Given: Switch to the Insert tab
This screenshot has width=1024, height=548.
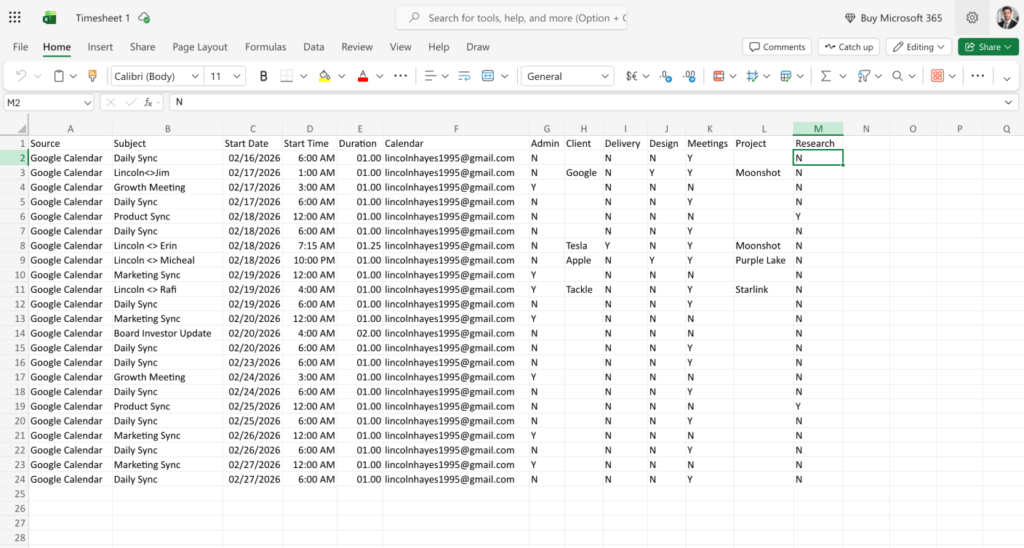Looking at the screenshot, I should tap(100, 47).
